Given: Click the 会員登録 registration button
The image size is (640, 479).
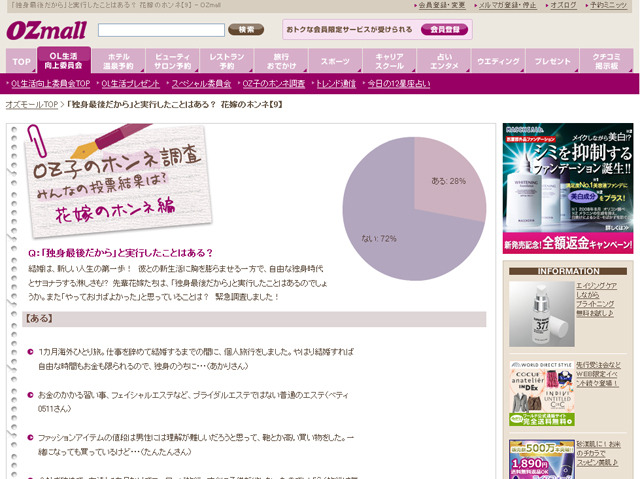Looking at the screenshot, I should pyautogui.click(x=444, y=29).
